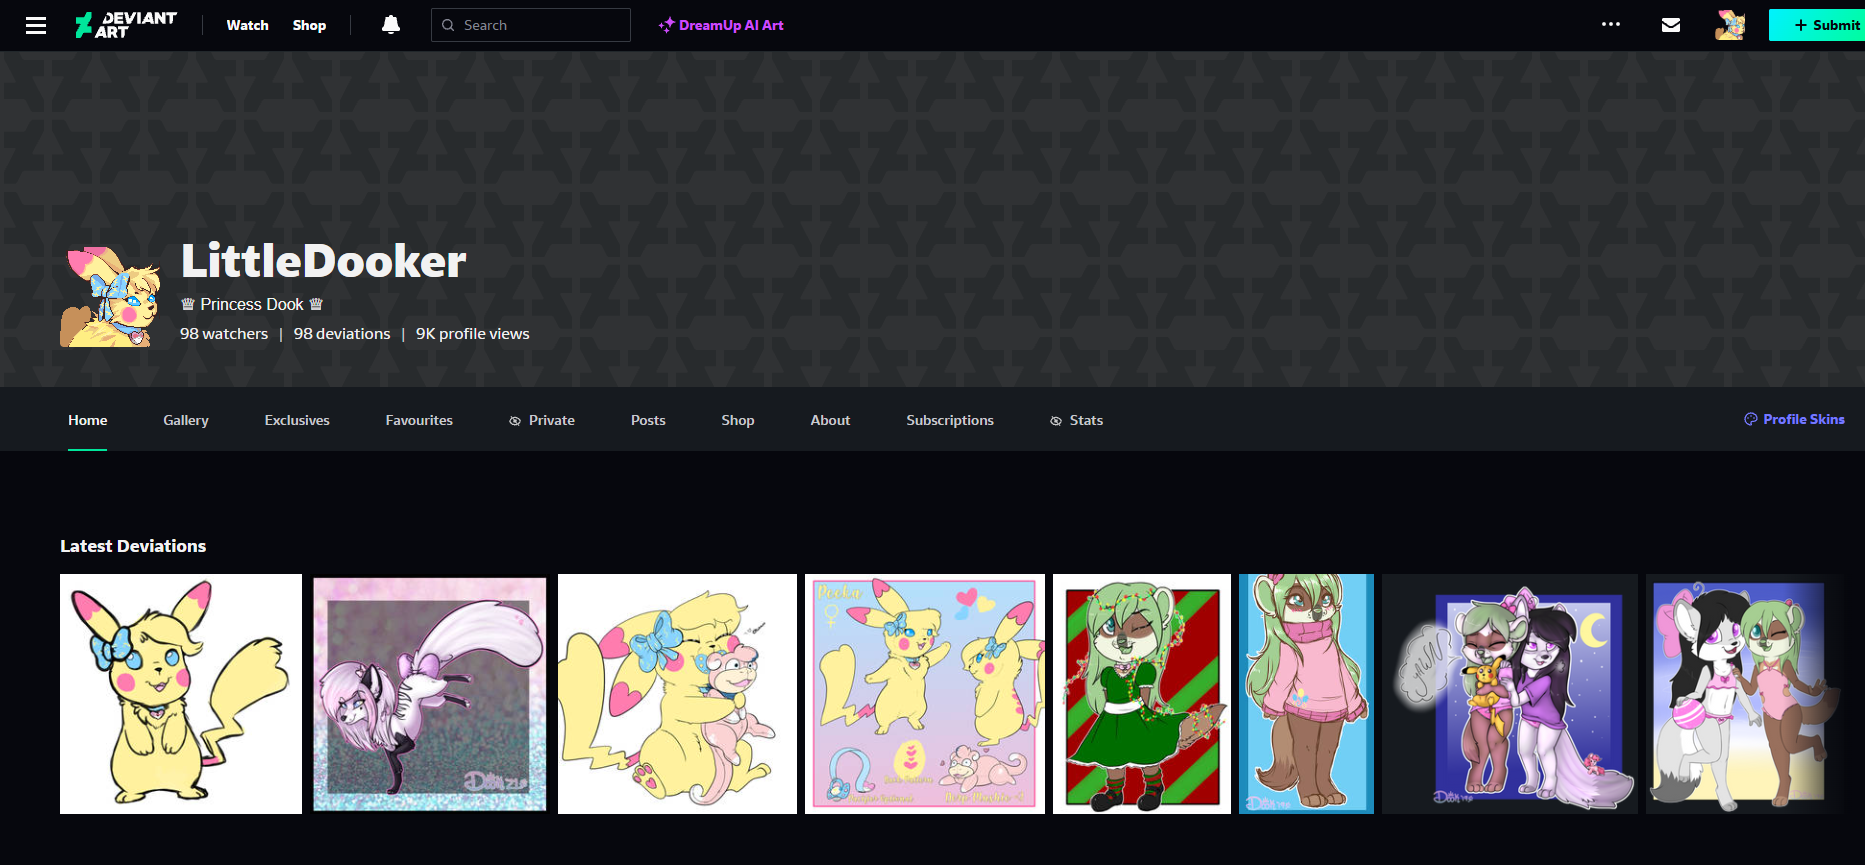
Task: Click the 98 watchers count
Action: (x=224, y=334)
